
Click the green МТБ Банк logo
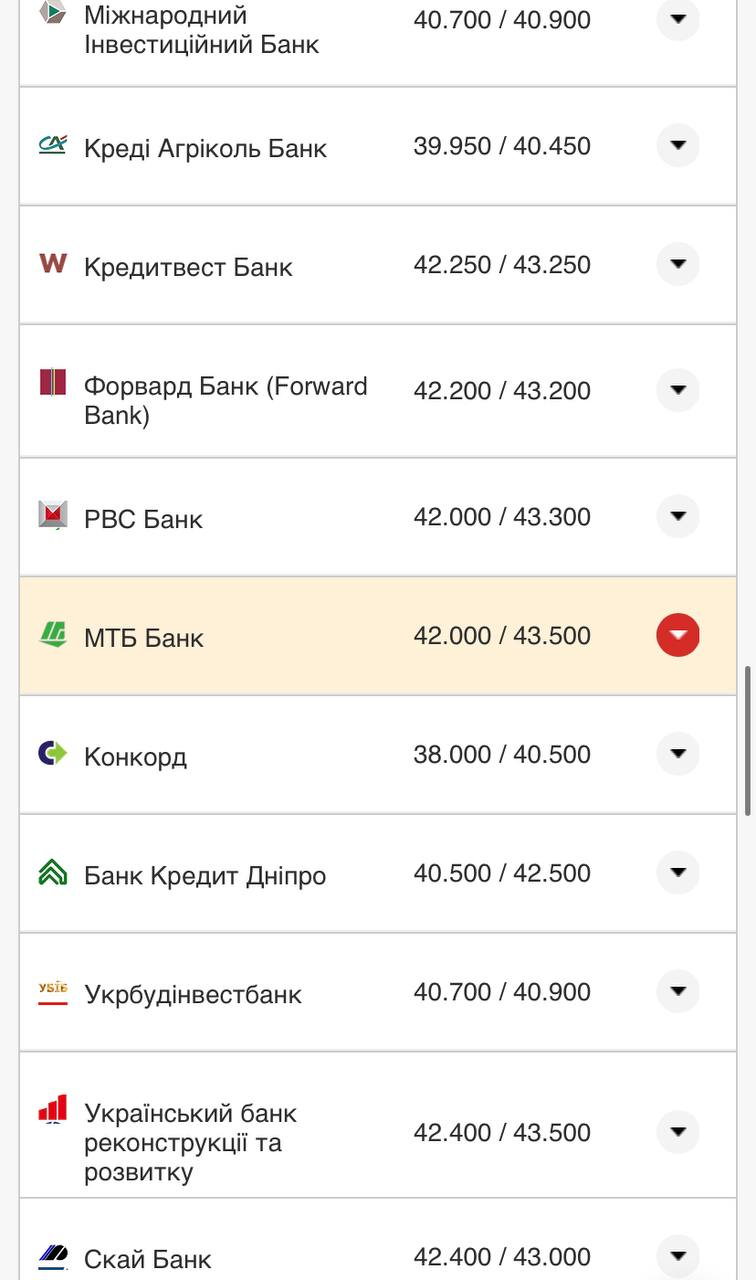click(55, 634)
